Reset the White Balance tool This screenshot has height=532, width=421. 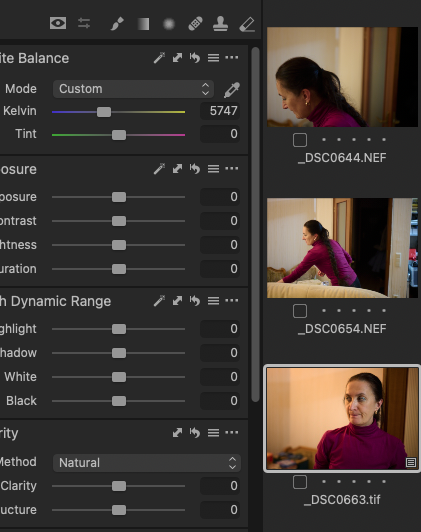[x=195, y=58]
